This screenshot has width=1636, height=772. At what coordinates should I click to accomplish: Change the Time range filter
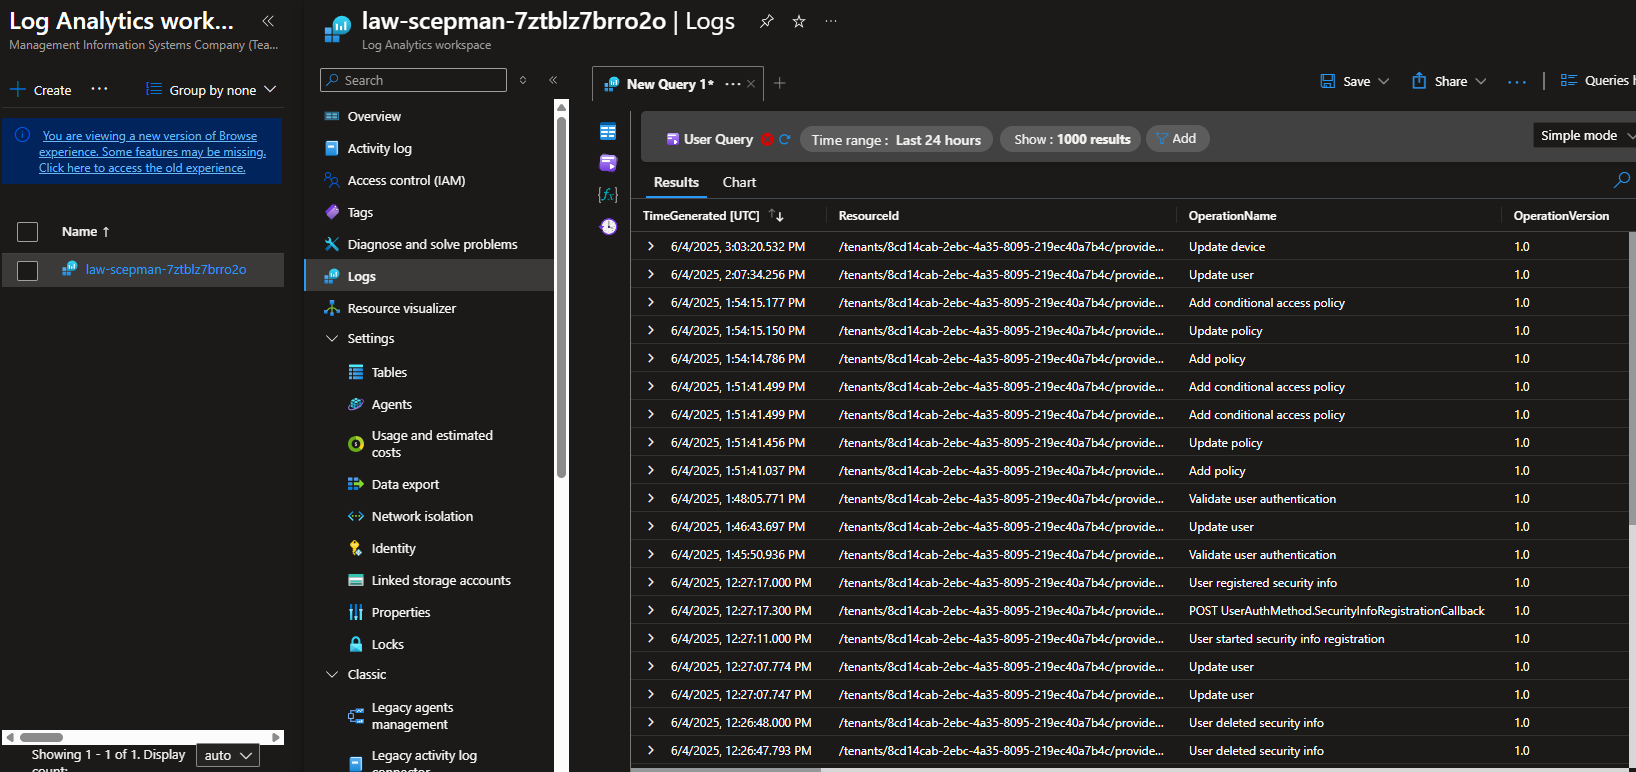pyautogui.click(x=896, y=139)
